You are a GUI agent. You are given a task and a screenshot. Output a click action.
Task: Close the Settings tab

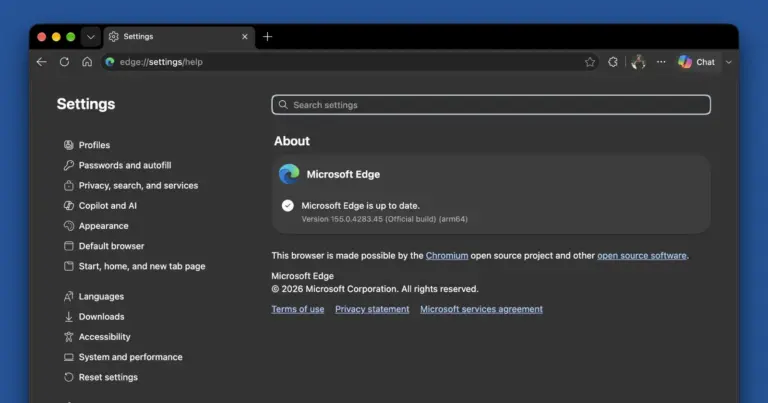coord(245,37)
